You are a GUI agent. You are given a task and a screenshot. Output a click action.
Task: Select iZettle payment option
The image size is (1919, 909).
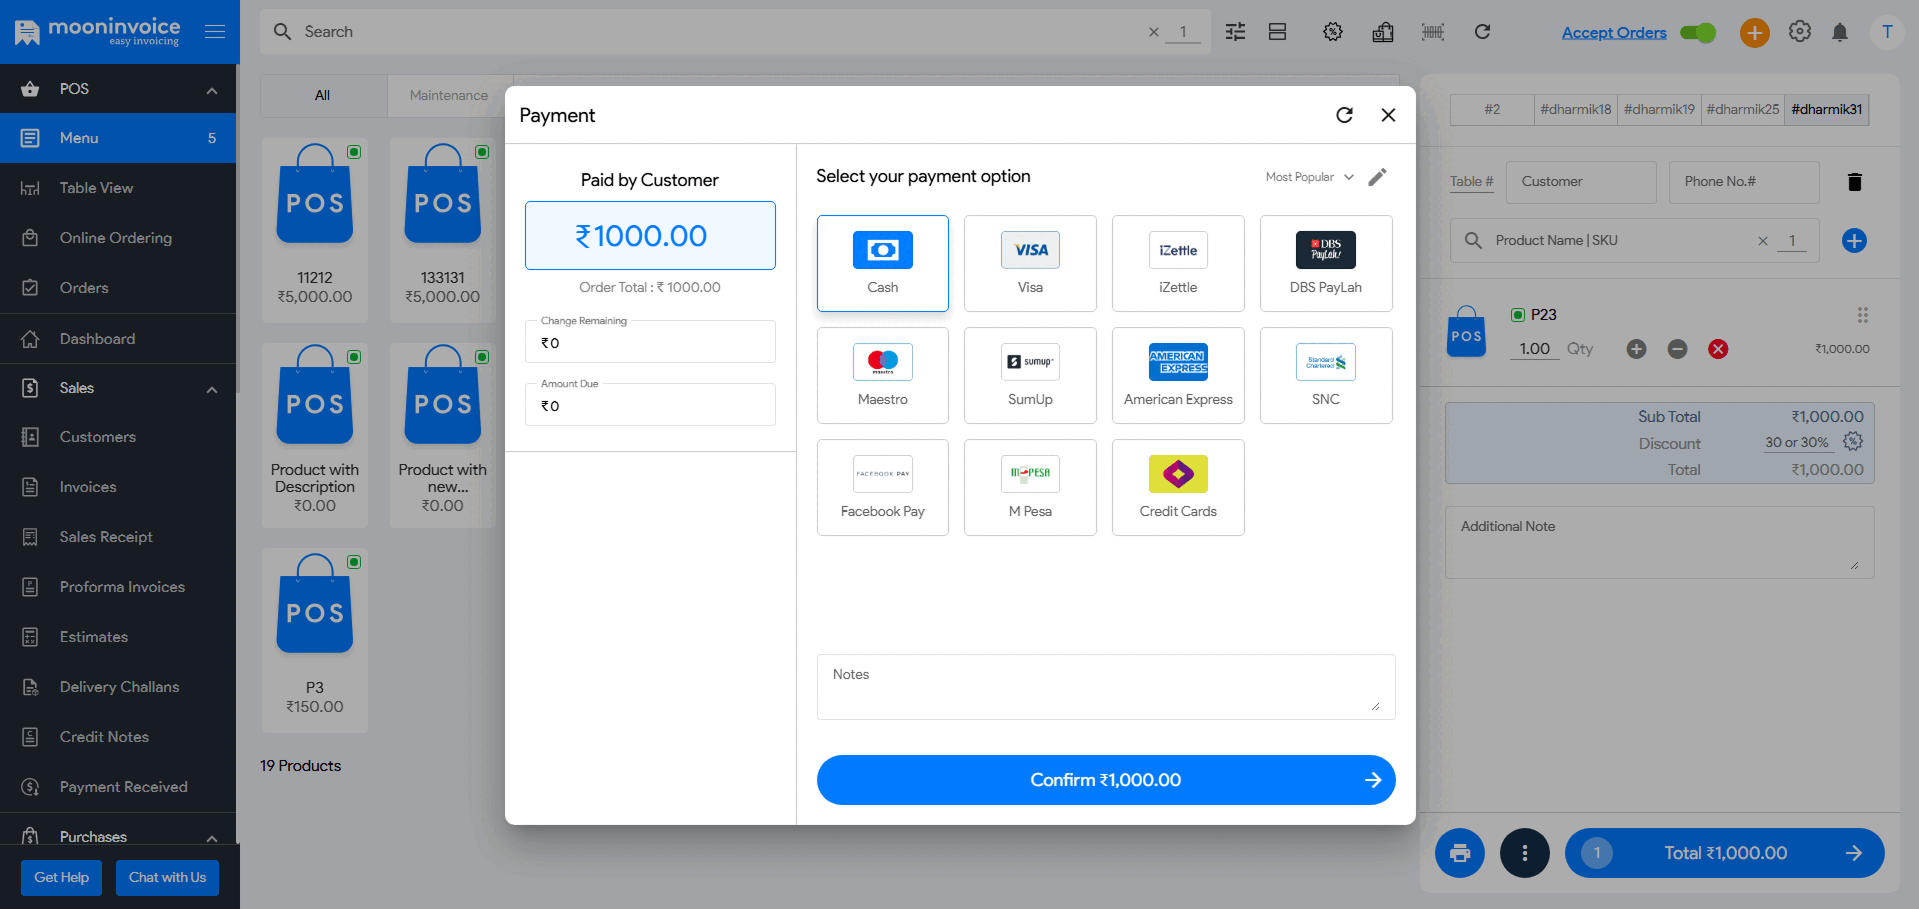click(x=1178, y=263)
